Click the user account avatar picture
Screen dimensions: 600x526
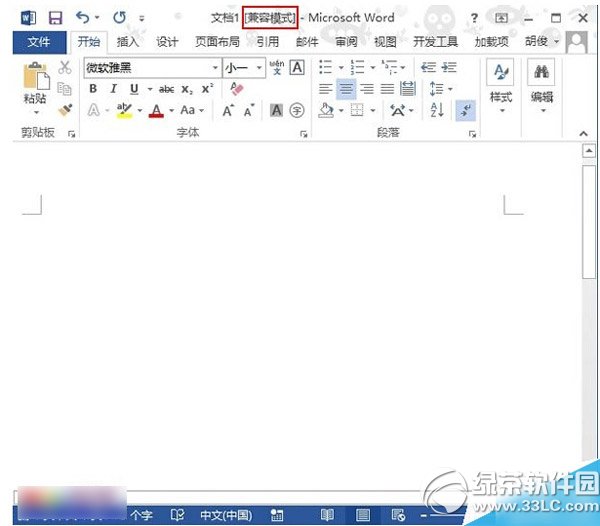tap(577, 42)
